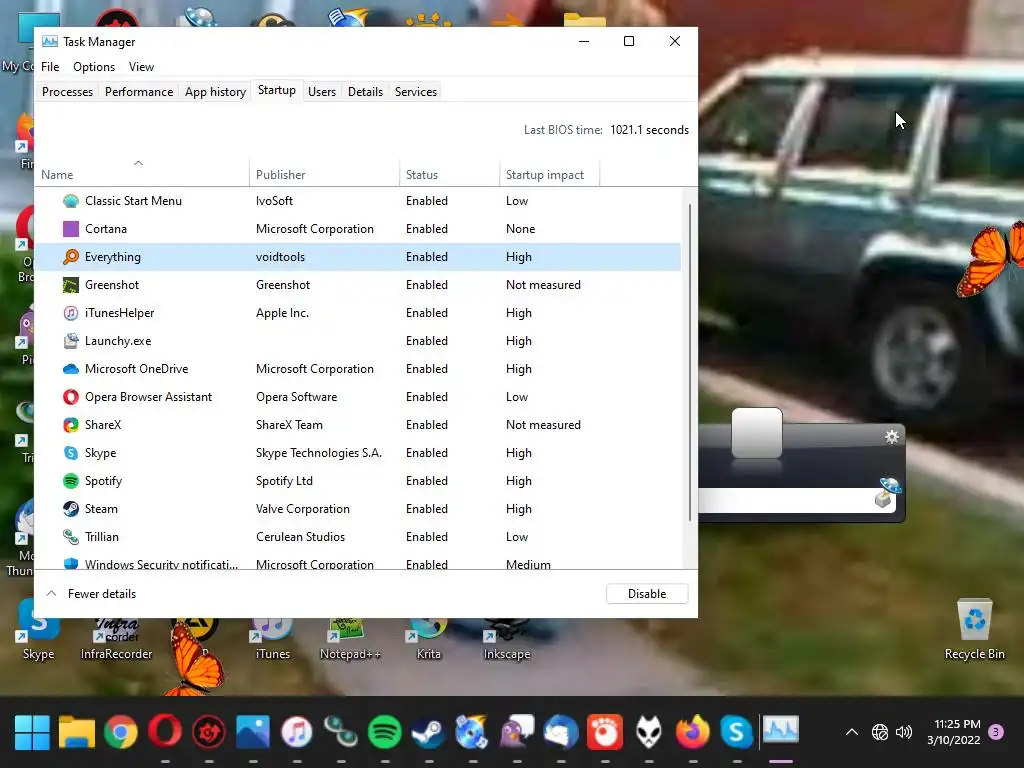The image size is (1024, 768).
Task: Launch Chrome from the taskbar
Action: [121, 732]
